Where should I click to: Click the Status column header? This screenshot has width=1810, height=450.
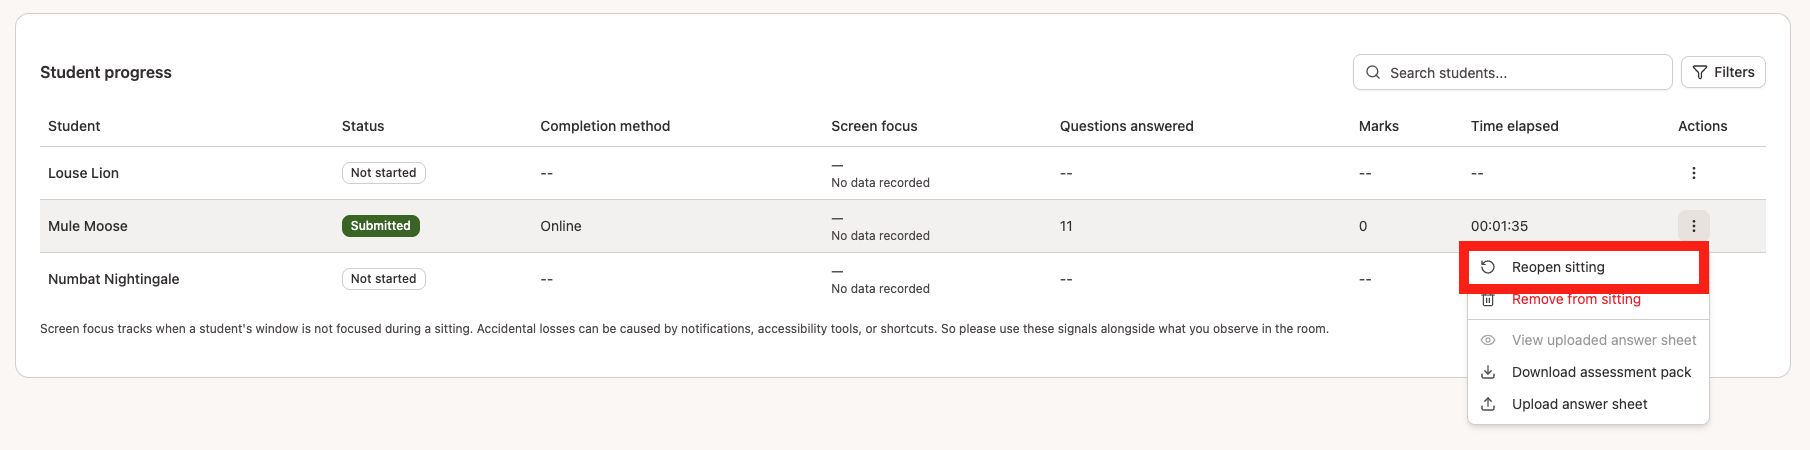pyautogui.click(x=363, y=126)
